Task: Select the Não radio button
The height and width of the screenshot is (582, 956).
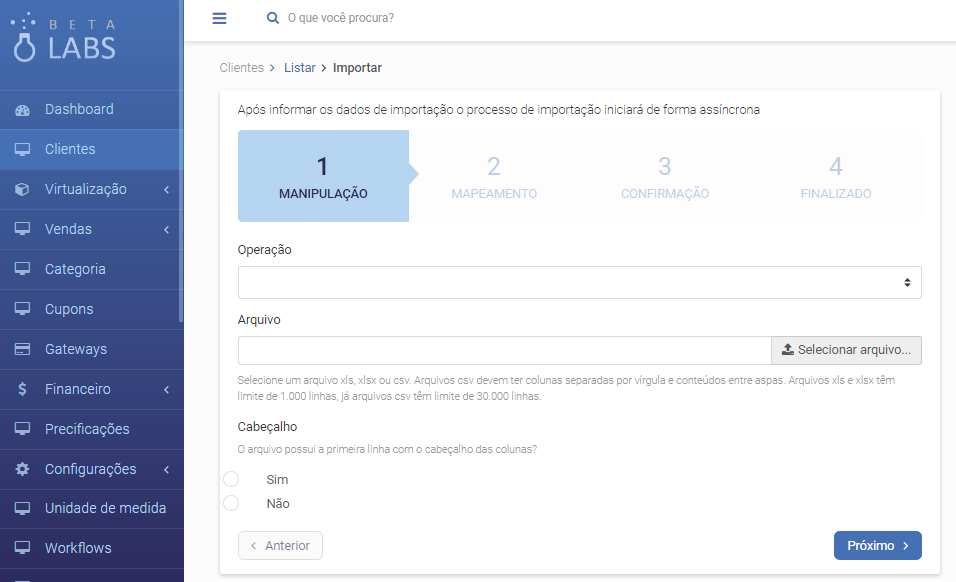Action: click(x=231, y=503)
